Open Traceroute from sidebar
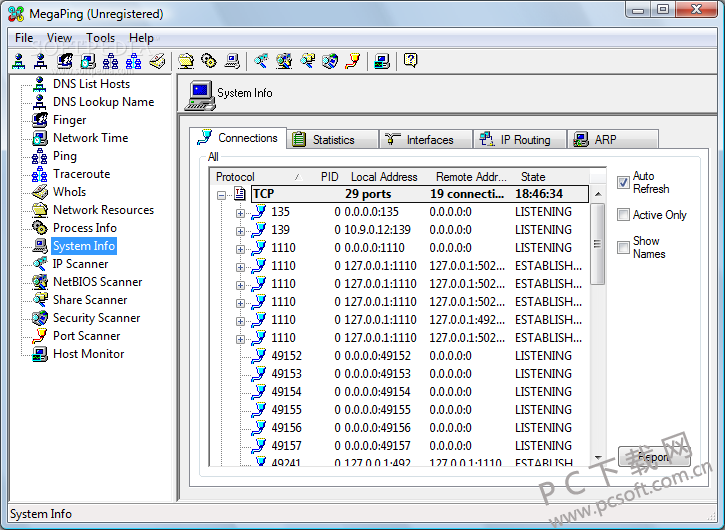The height and width of the screenshot is (530, 725). (x=81, y=174)
